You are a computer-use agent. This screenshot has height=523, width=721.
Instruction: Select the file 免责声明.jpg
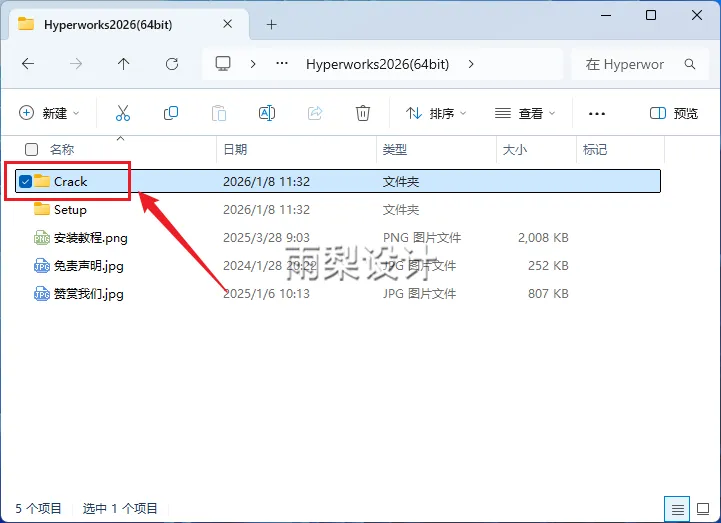click(x=89, y=266)
